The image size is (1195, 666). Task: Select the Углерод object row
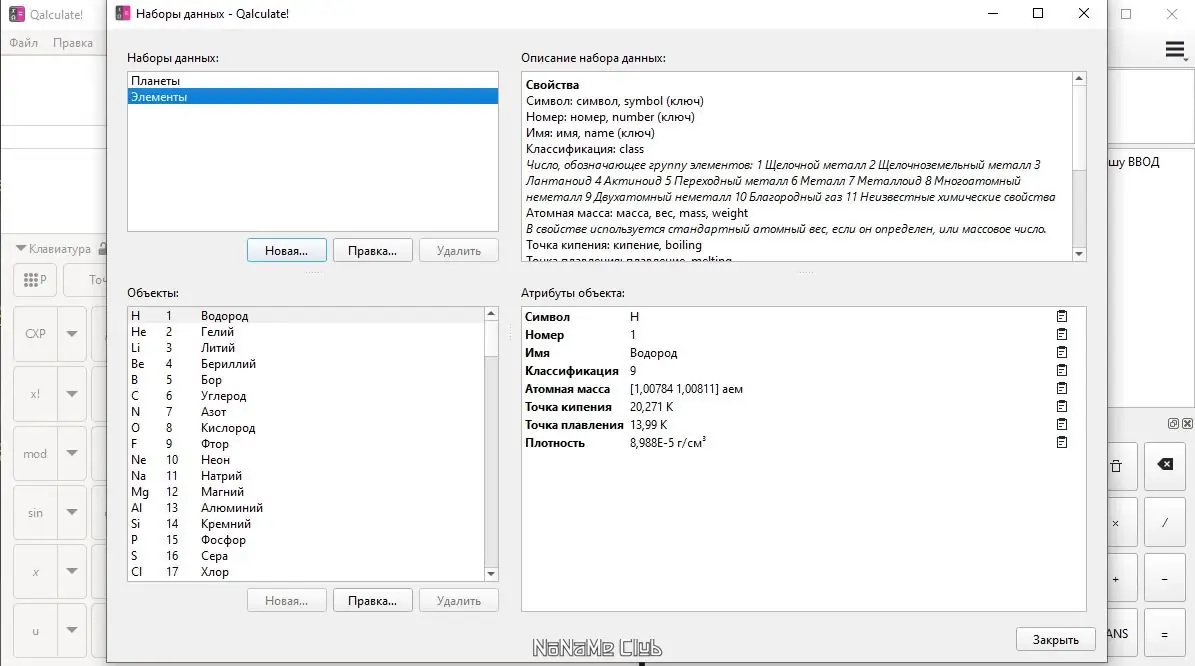(x=306, y=395)
